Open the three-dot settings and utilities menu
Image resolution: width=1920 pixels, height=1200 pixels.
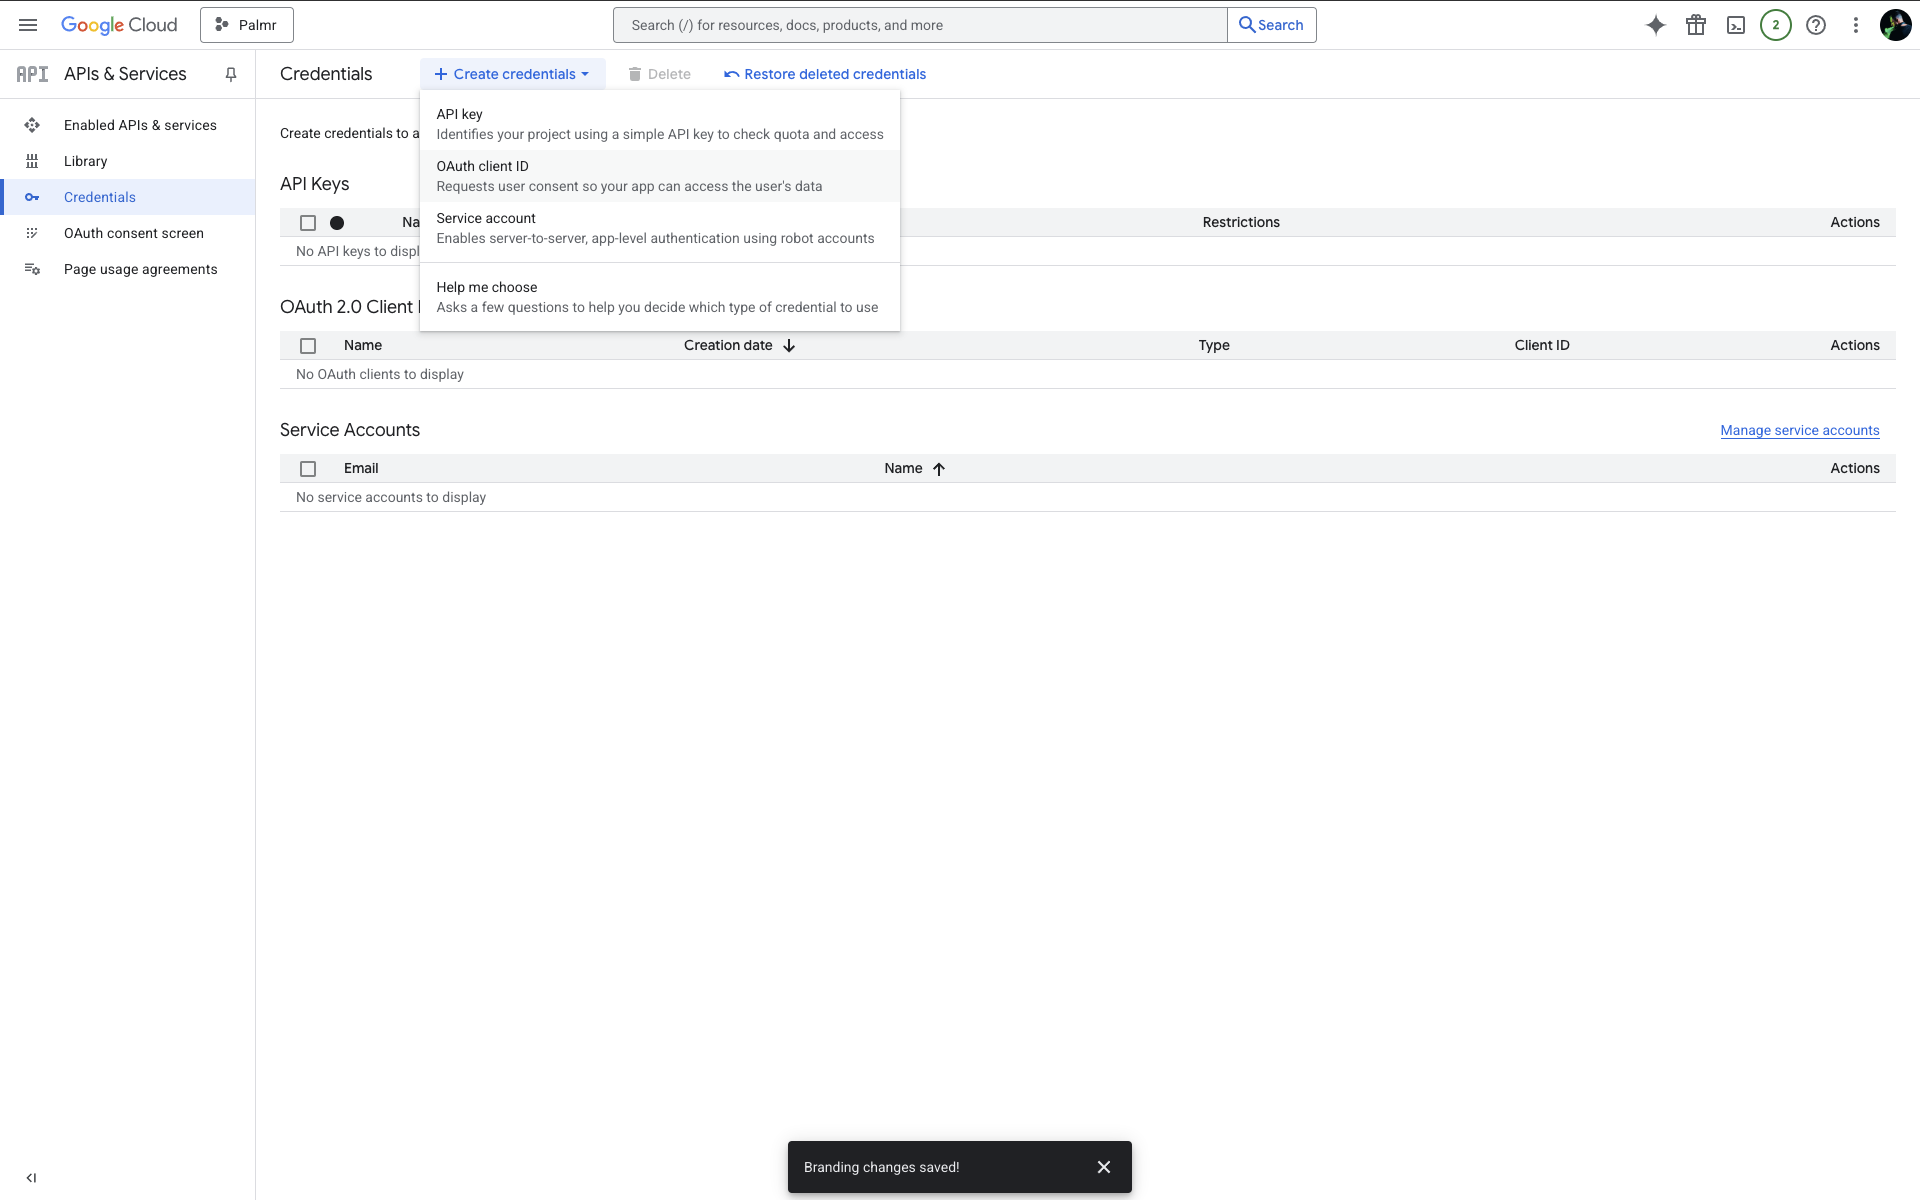point(1856,25)
